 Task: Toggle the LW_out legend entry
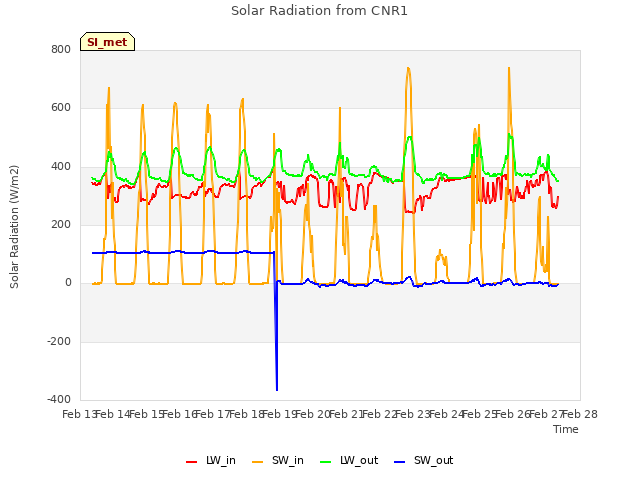coord(349,460)
